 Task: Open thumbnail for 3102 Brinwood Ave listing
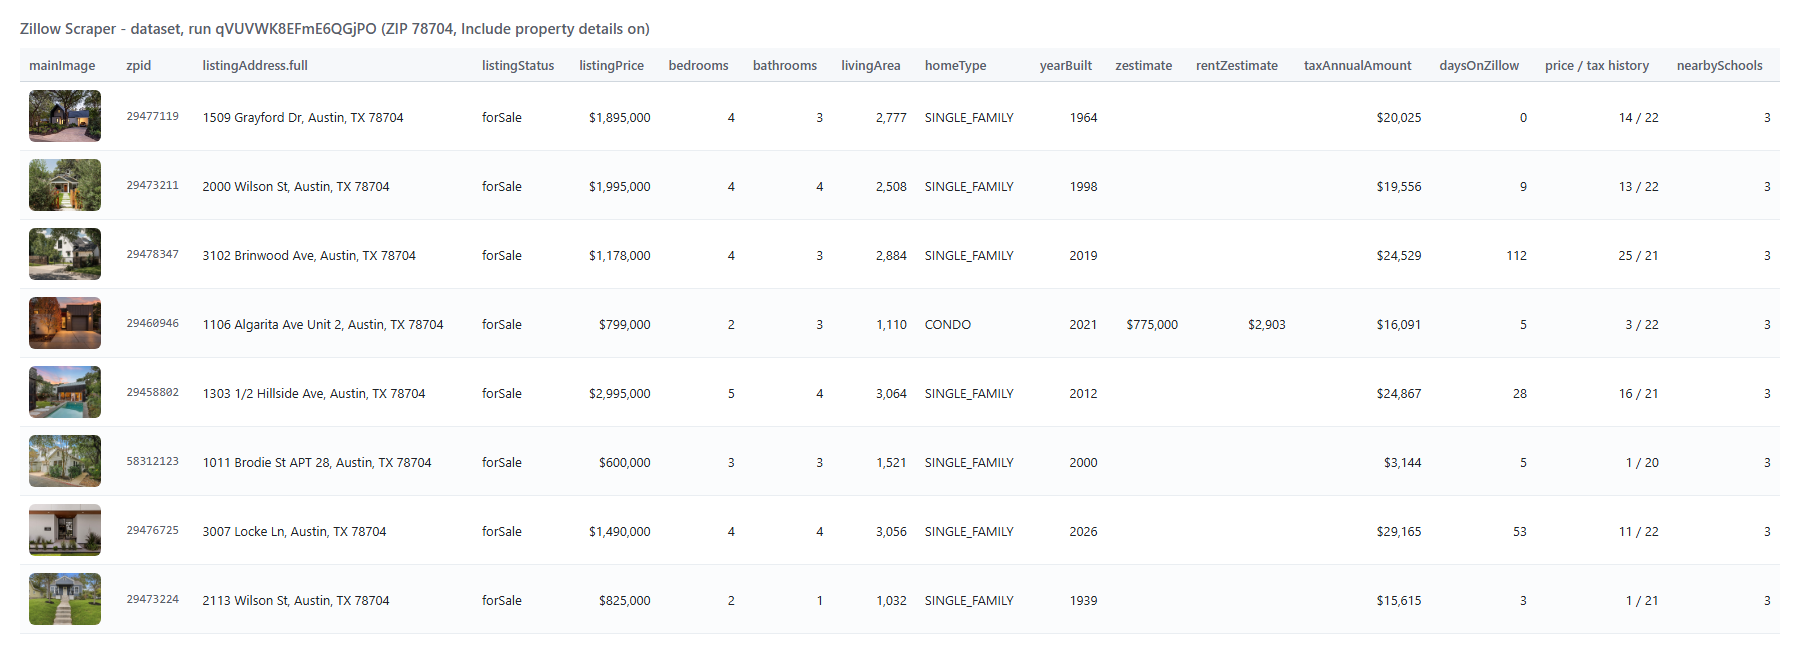click(65, 254)
